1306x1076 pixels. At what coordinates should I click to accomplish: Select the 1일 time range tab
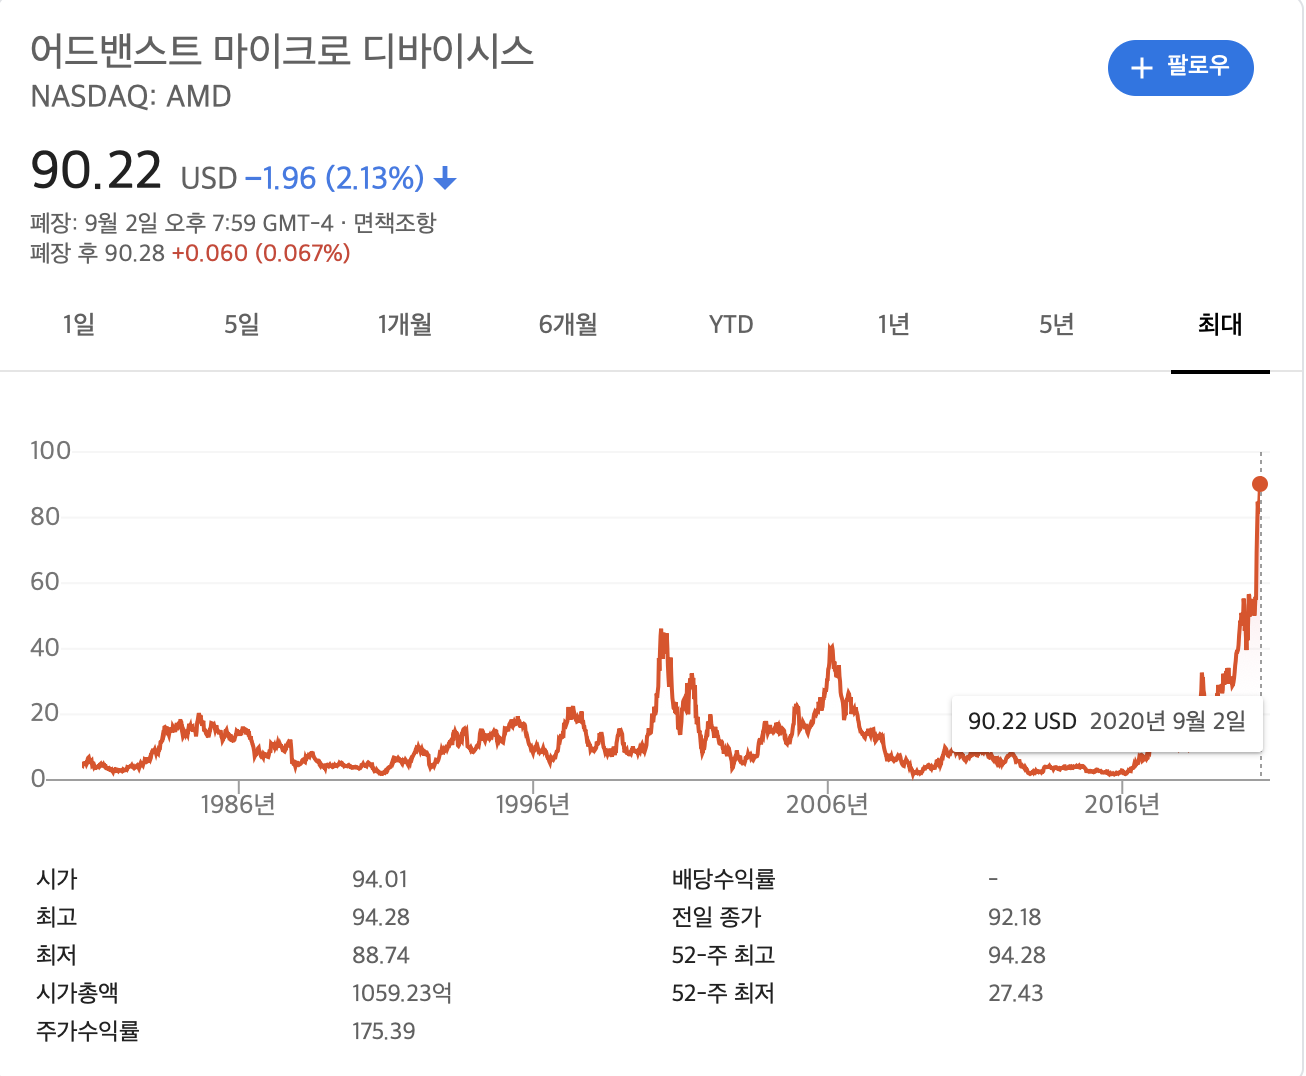[79, 324]
